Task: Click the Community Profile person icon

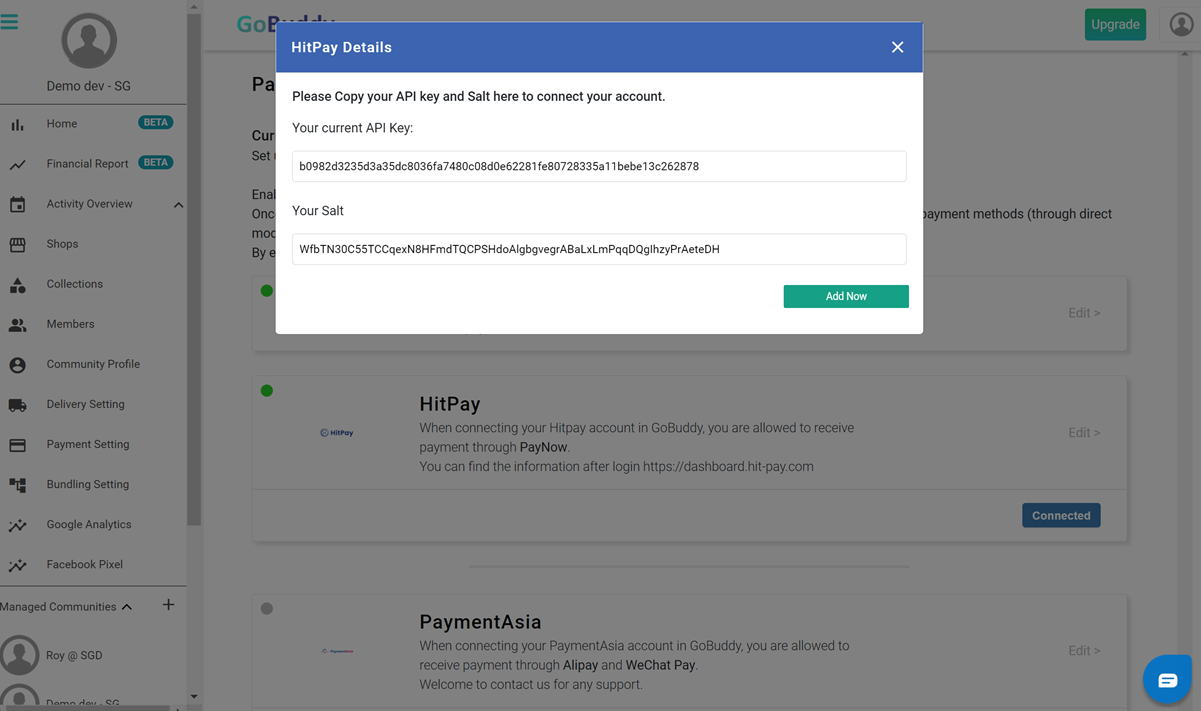Action: [x=17, y=365]
